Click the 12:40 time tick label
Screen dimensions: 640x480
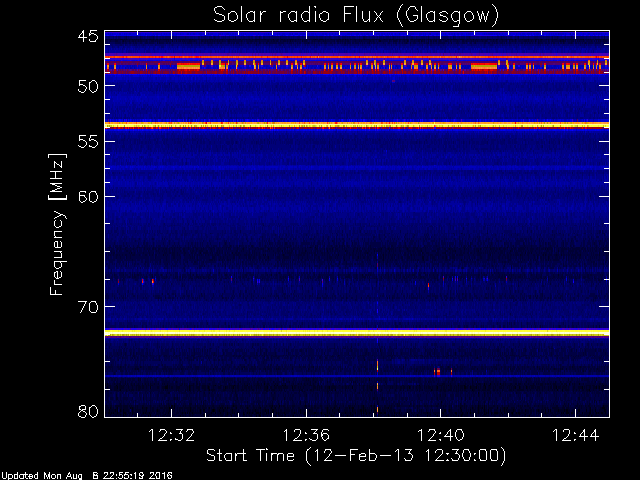(440, 435)
